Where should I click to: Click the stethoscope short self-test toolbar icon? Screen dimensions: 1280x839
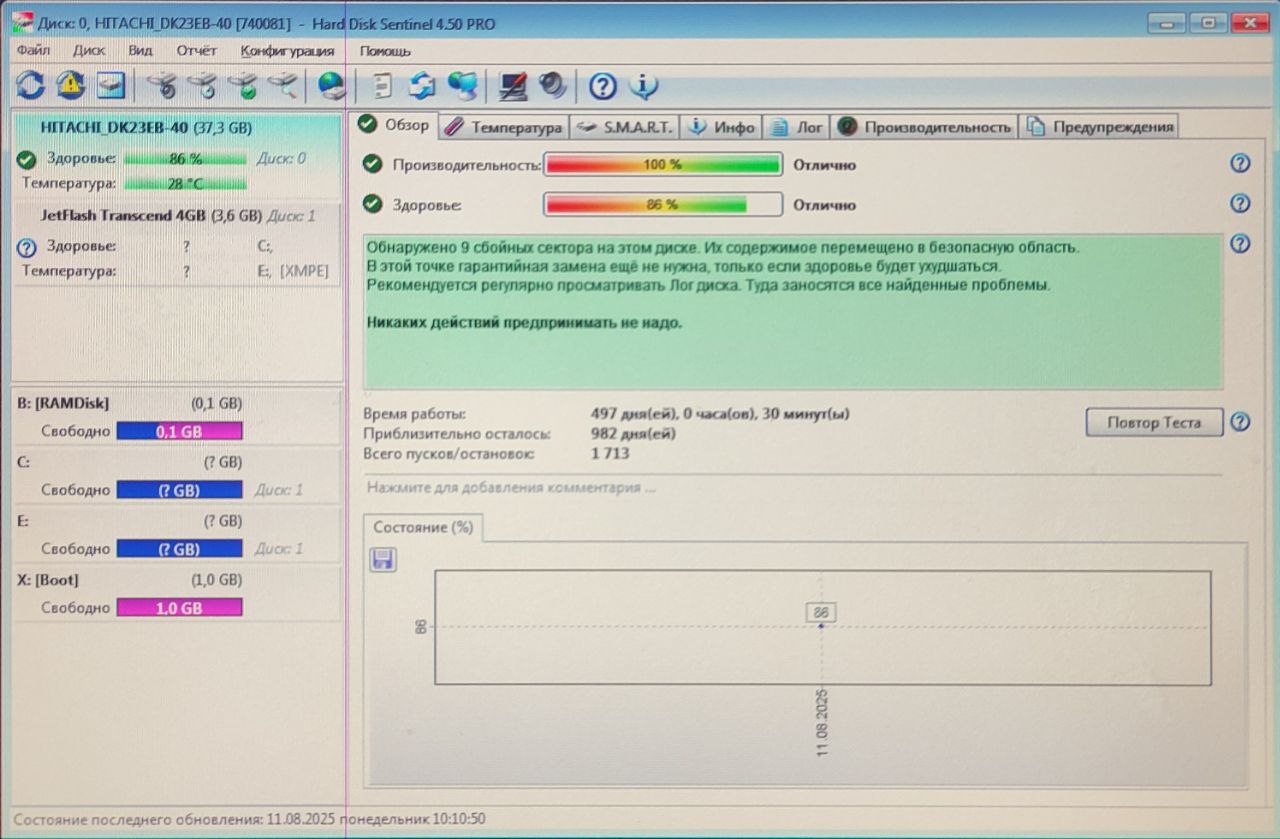coord(163,86)
